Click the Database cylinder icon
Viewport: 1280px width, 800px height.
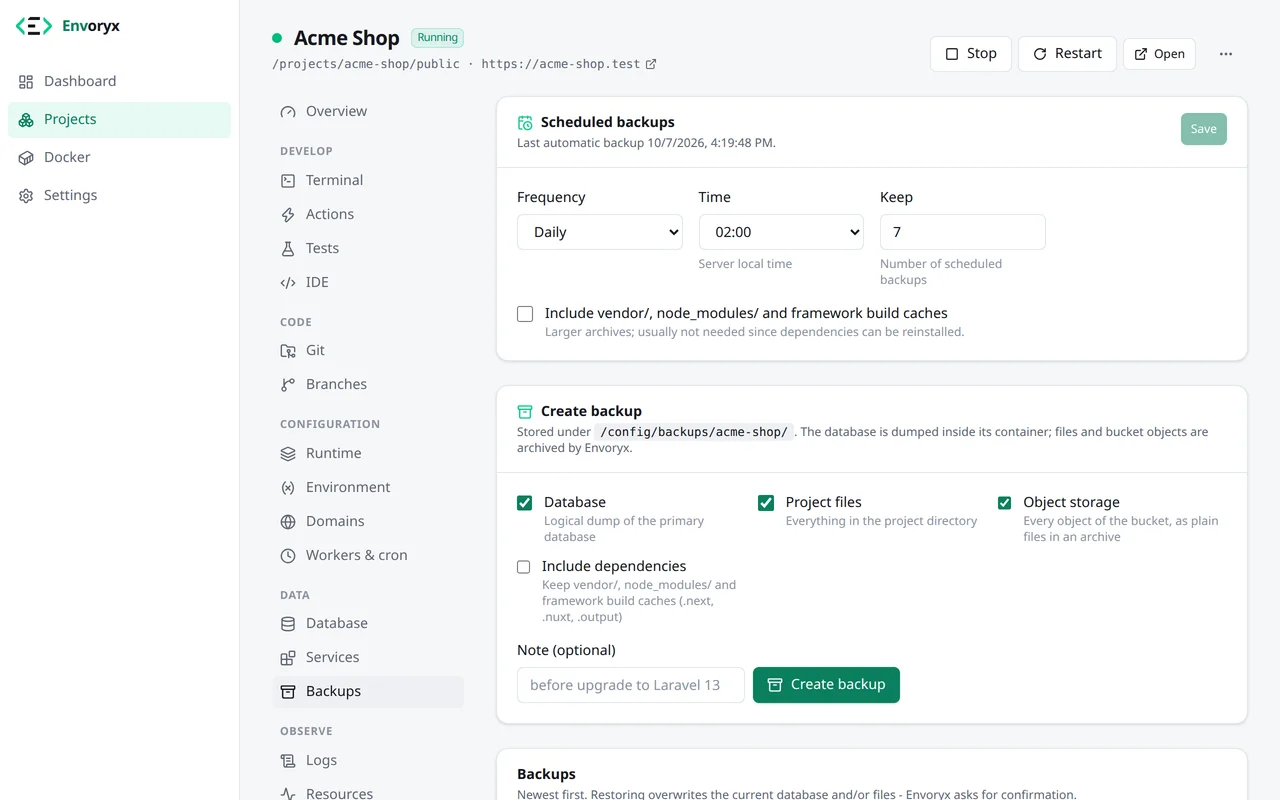(x=288, y=623)
